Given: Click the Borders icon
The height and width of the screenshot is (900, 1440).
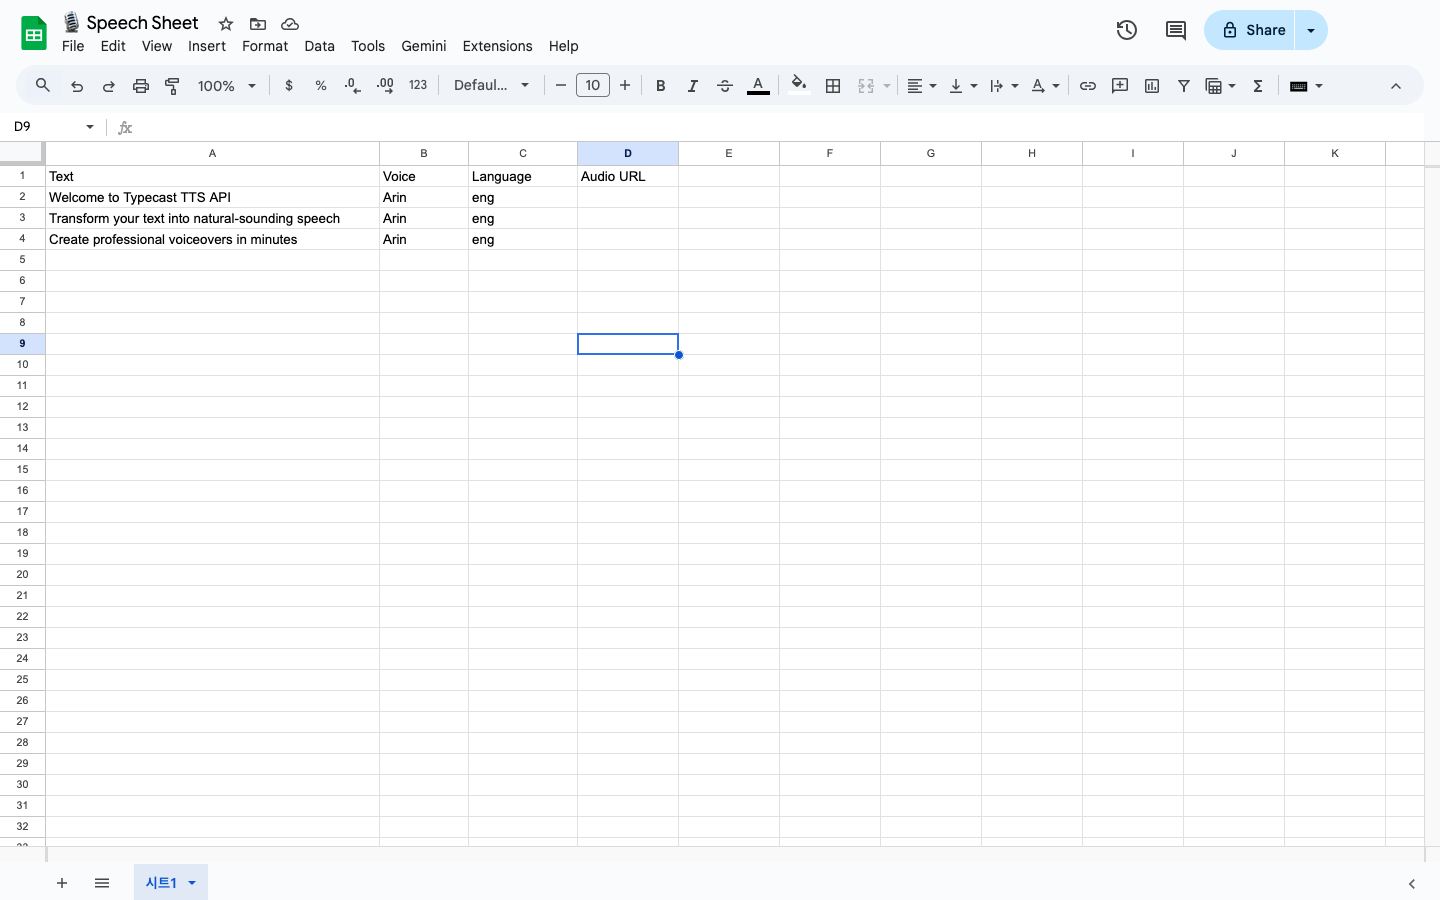Looking at the screenshot, I should coord(833,85).
